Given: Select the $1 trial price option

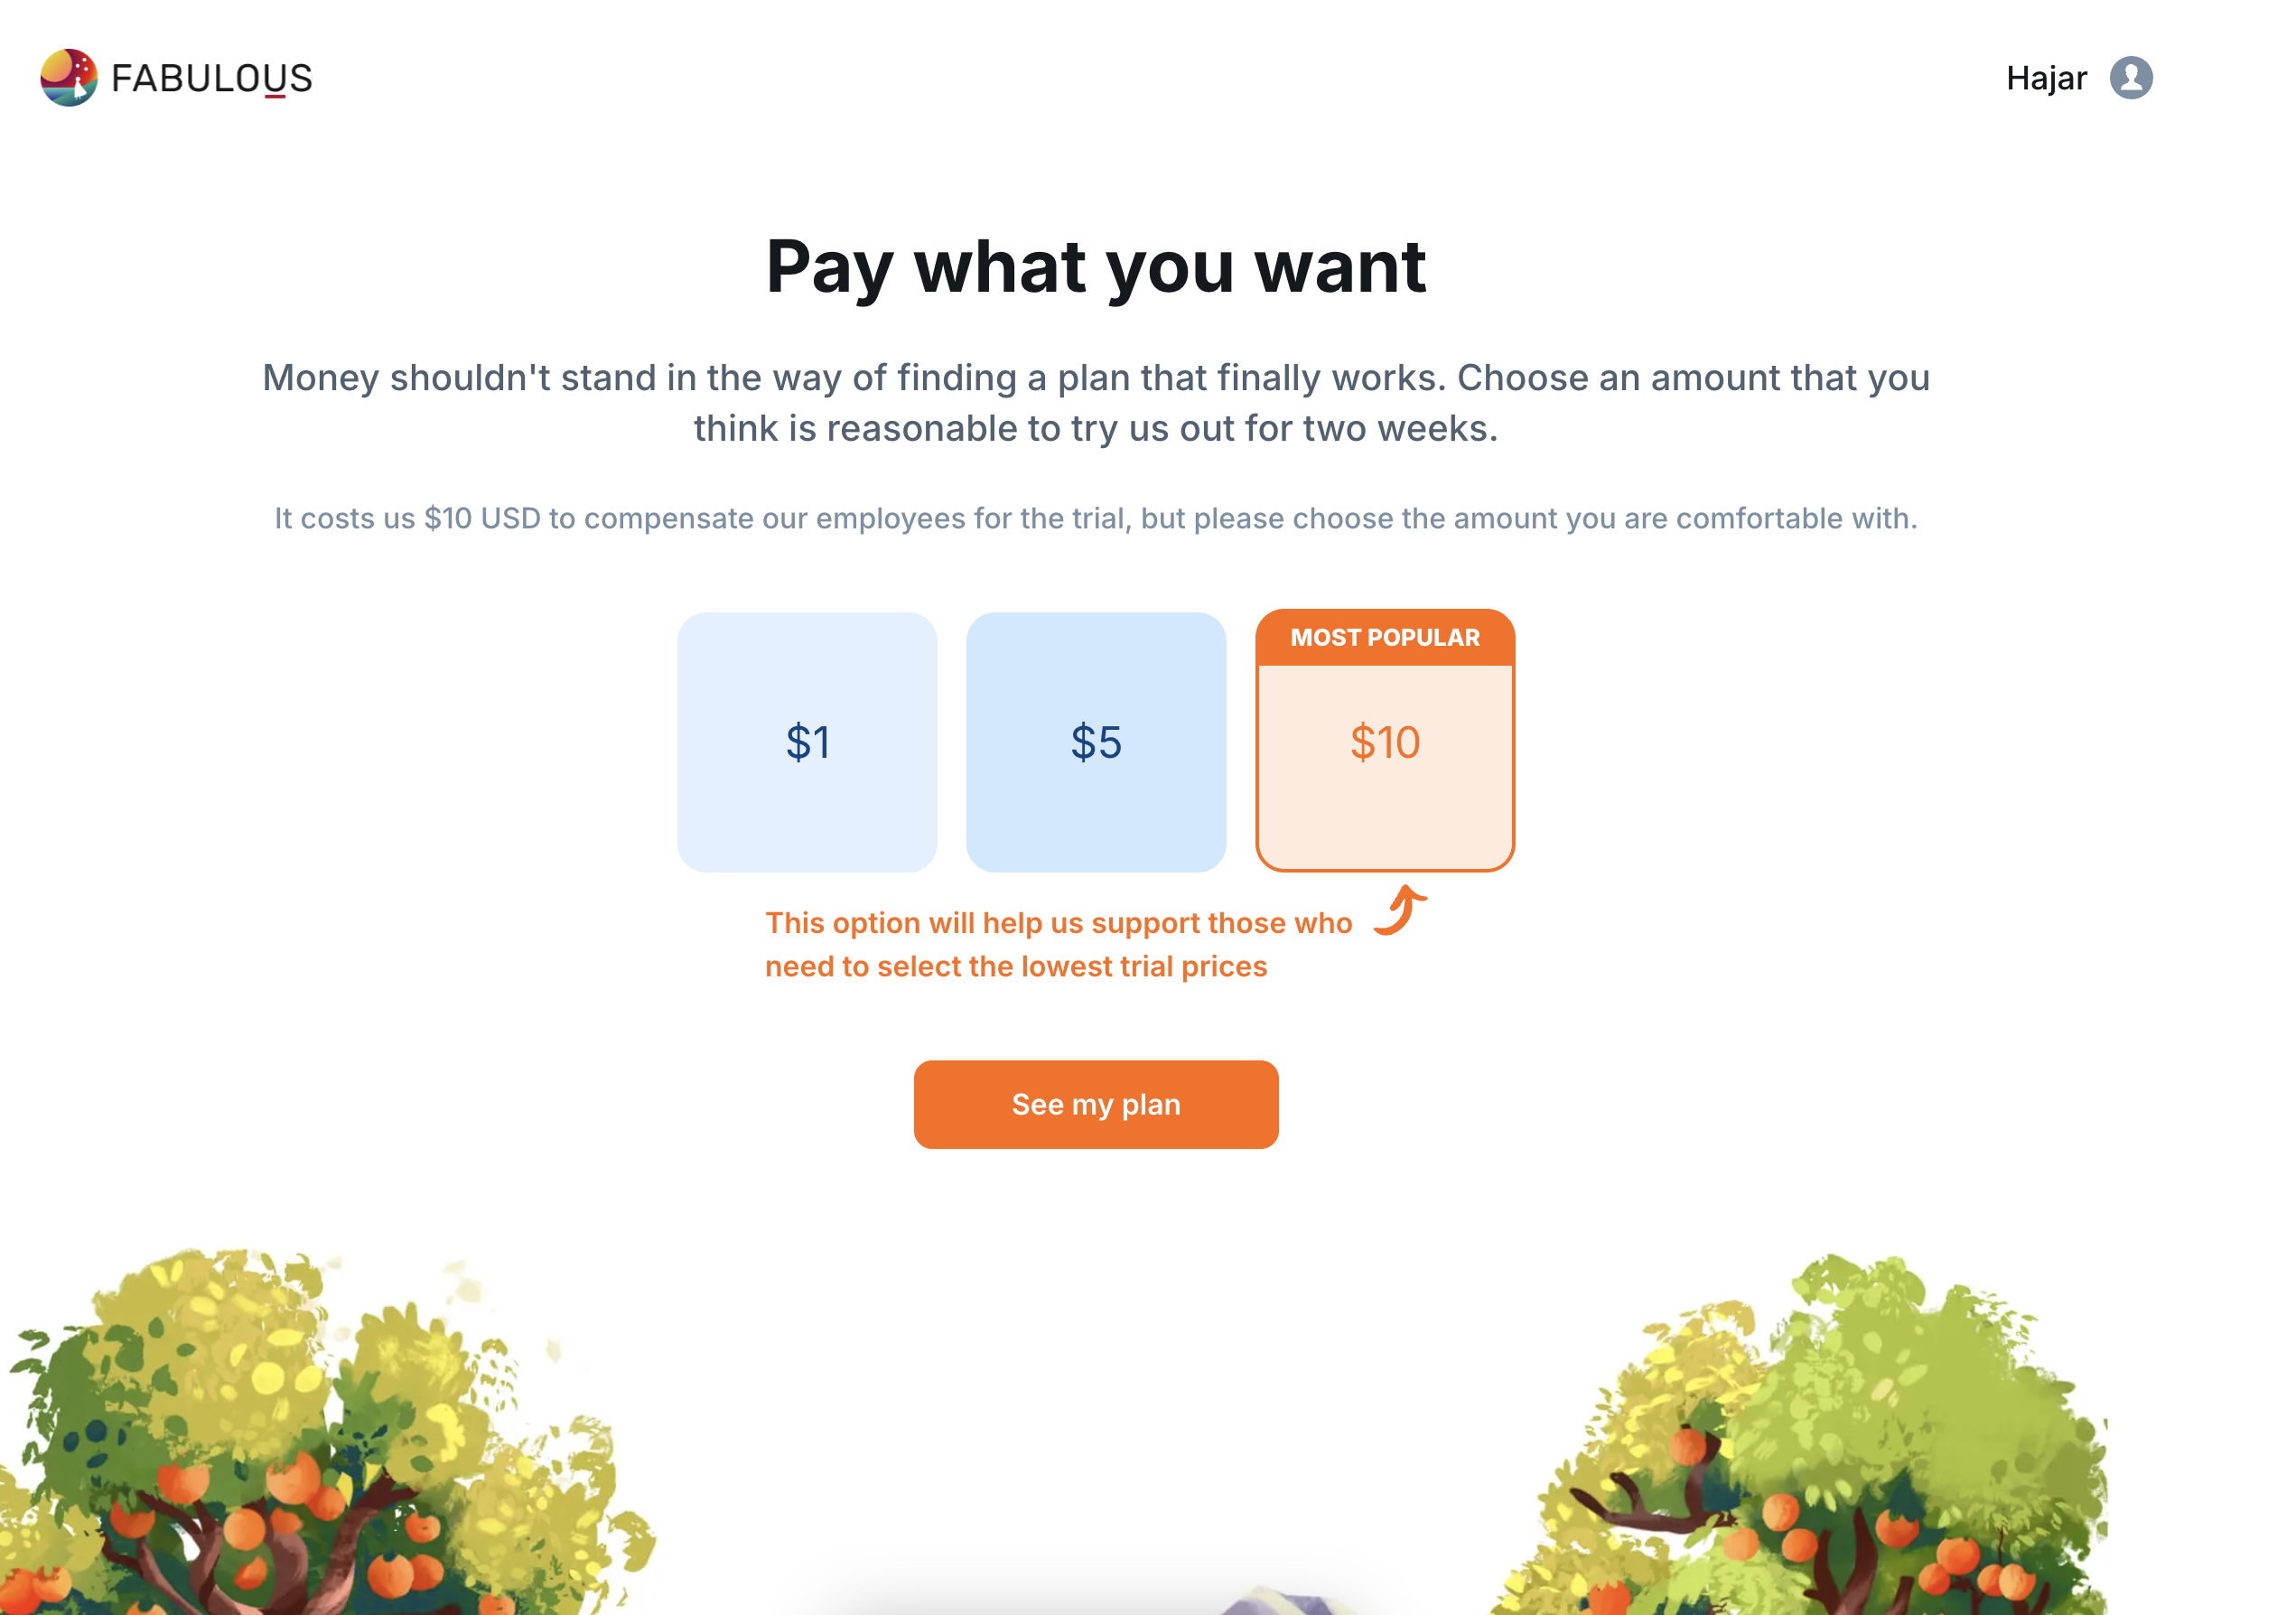Looking at the screenshot, I should point(807,742).
